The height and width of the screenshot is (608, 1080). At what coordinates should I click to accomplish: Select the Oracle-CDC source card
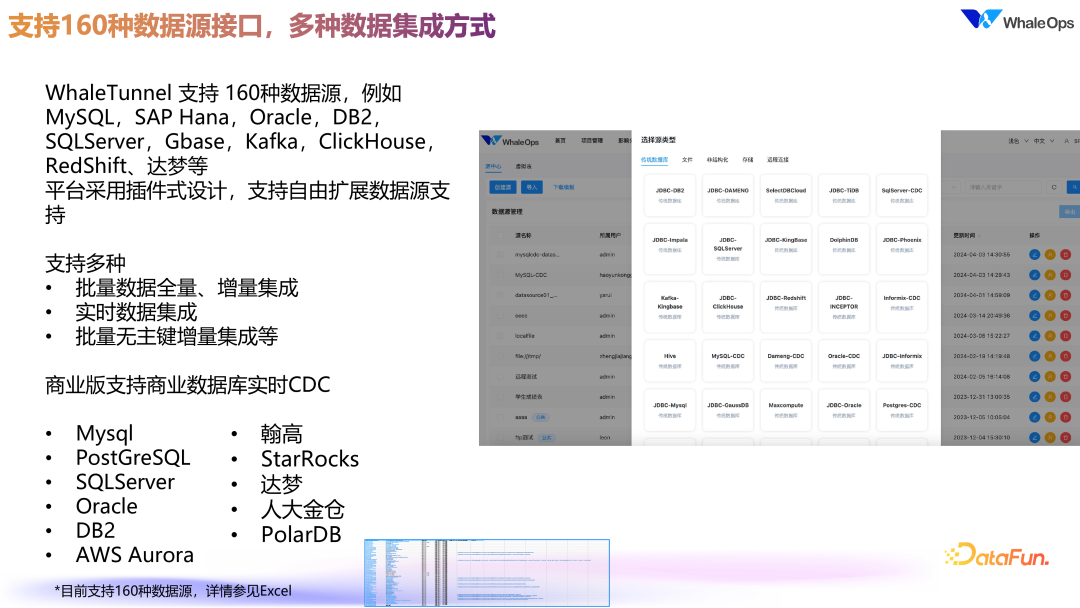[x=844, y=361]
